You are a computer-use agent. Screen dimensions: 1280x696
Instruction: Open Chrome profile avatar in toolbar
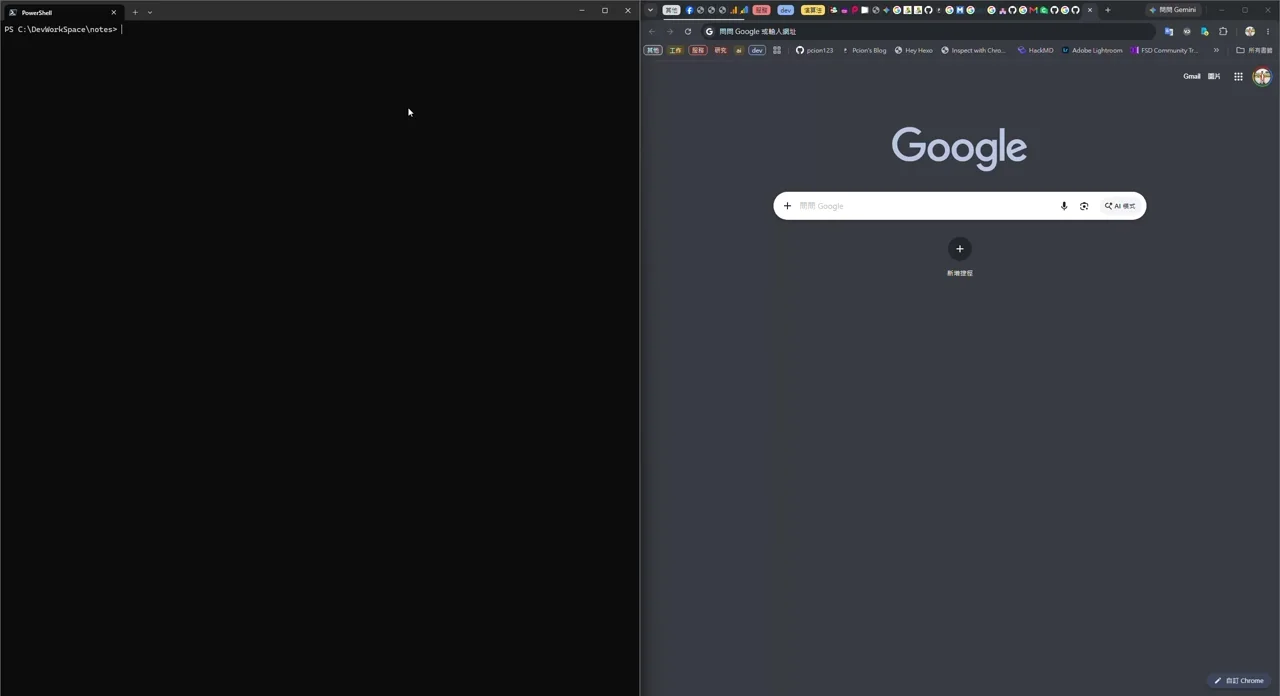(1250, 31)
